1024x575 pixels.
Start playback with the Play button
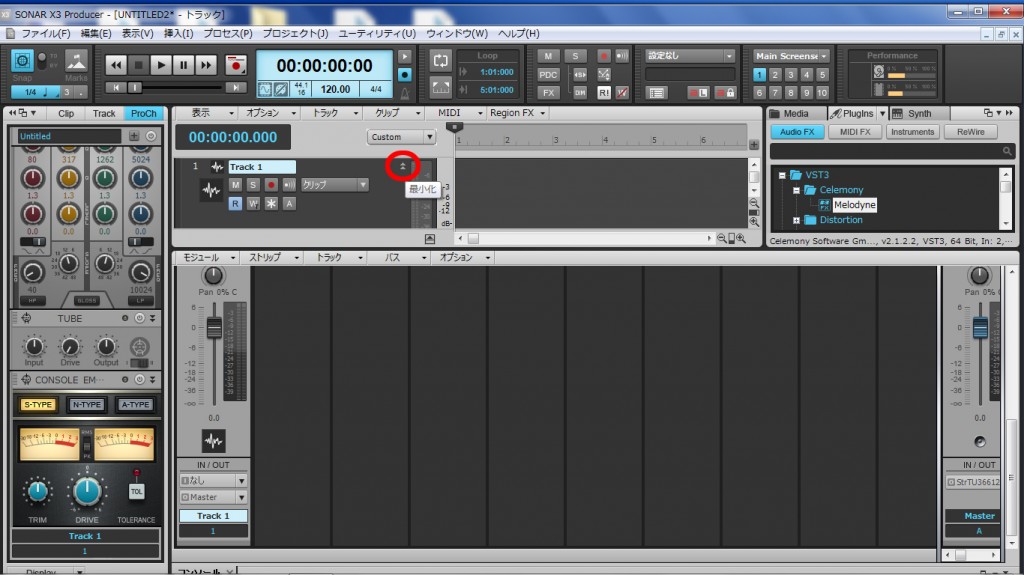click(x=161, y=65)
